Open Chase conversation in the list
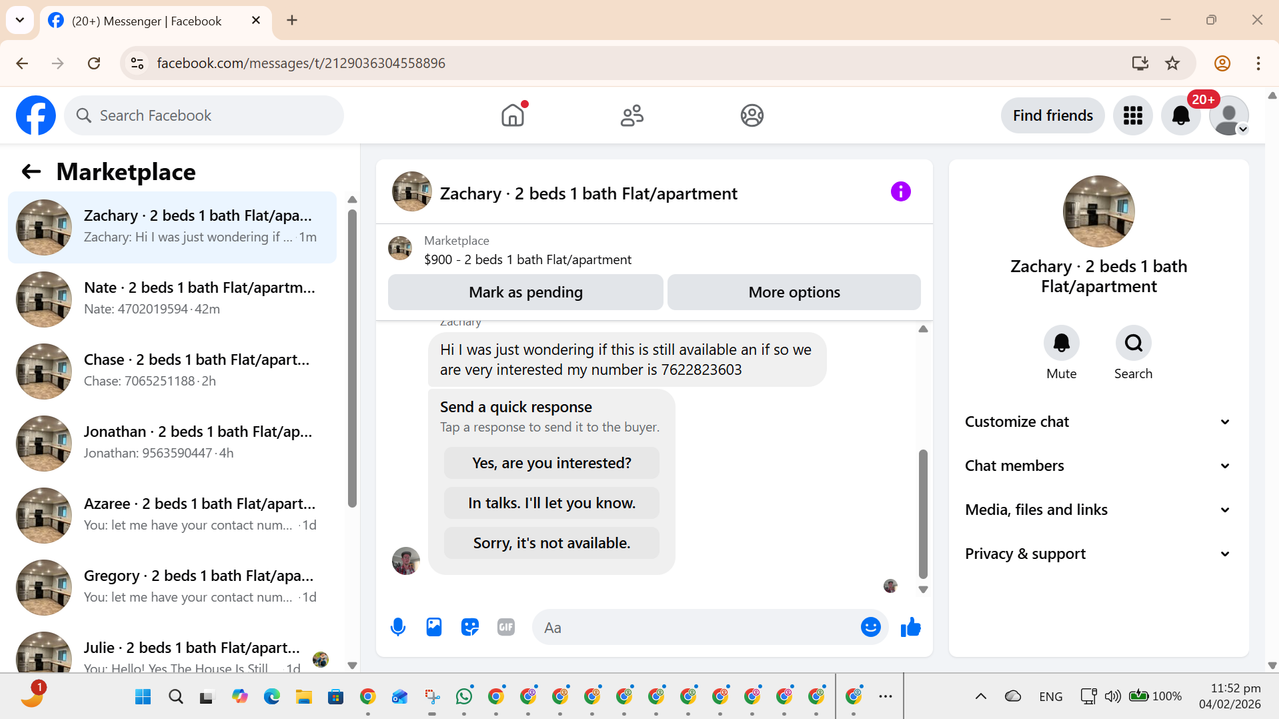Screen dimensions: 1279x719 coord(172,371)
